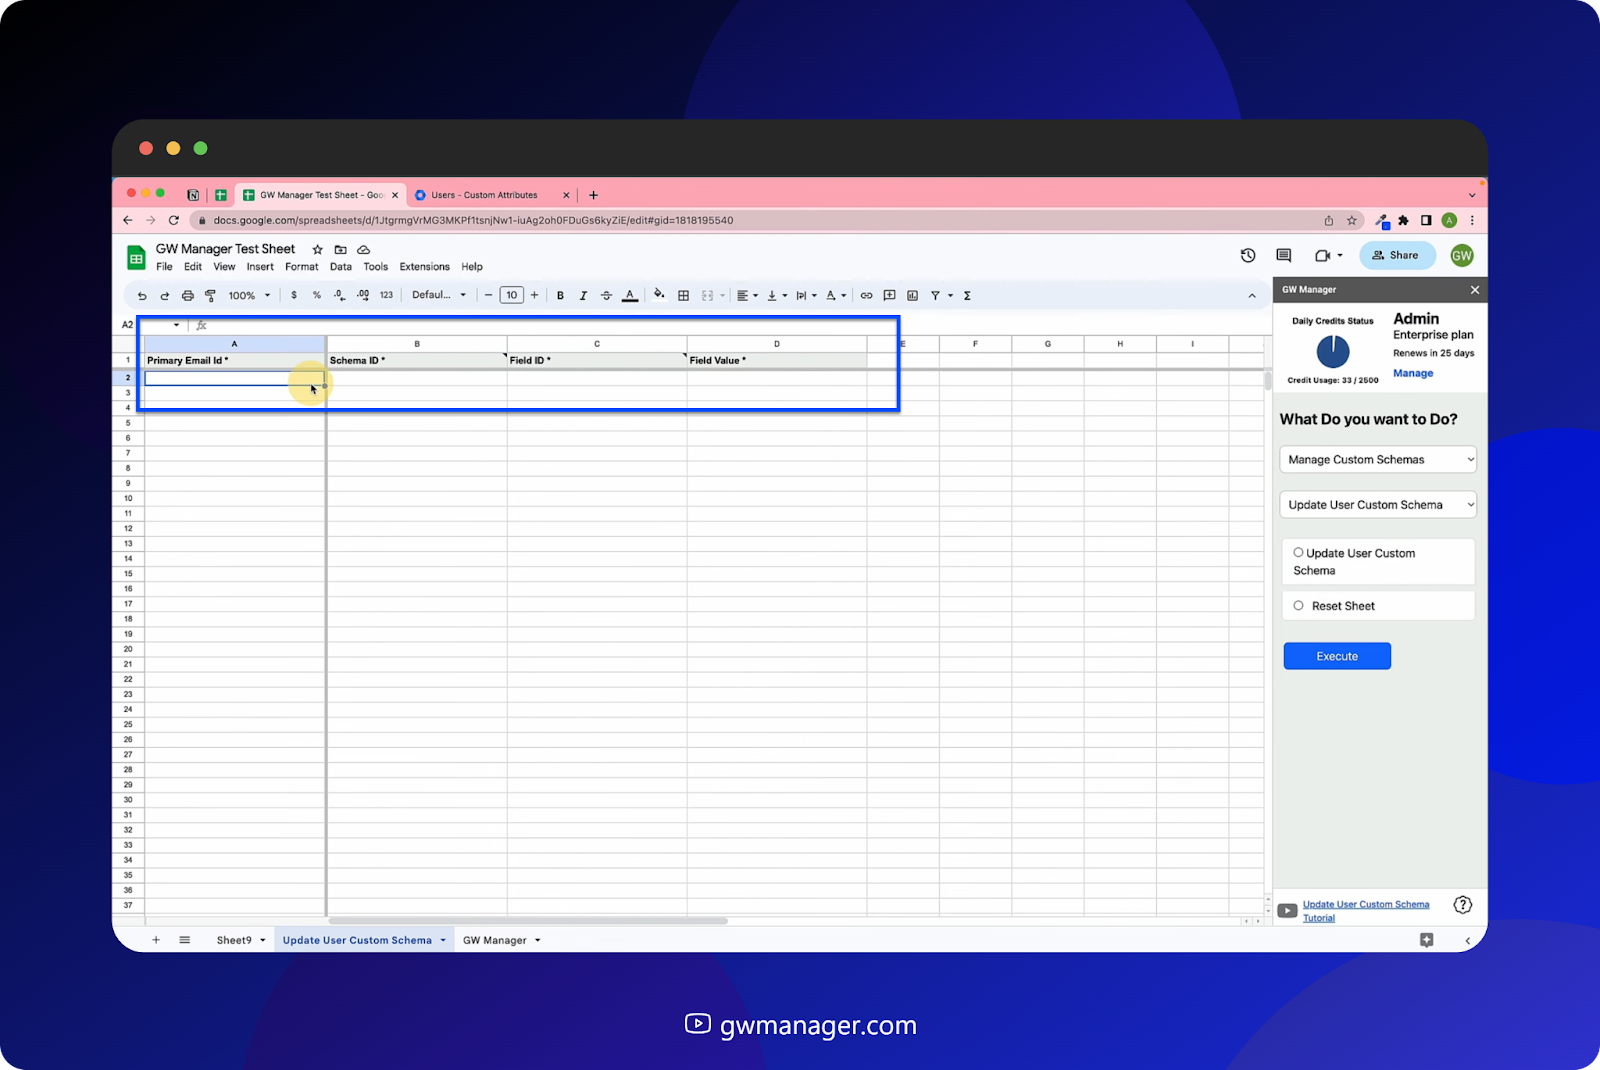Open the sidebar help question icon
1600x1070 pixels.
[x=1462, y=905]
